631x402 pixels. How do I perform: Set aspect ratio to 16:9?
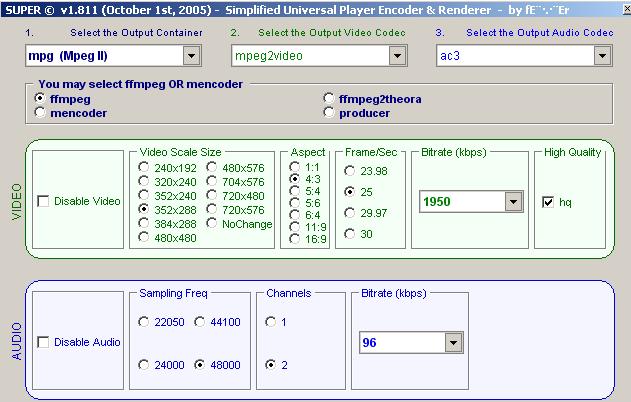[295, 239]
